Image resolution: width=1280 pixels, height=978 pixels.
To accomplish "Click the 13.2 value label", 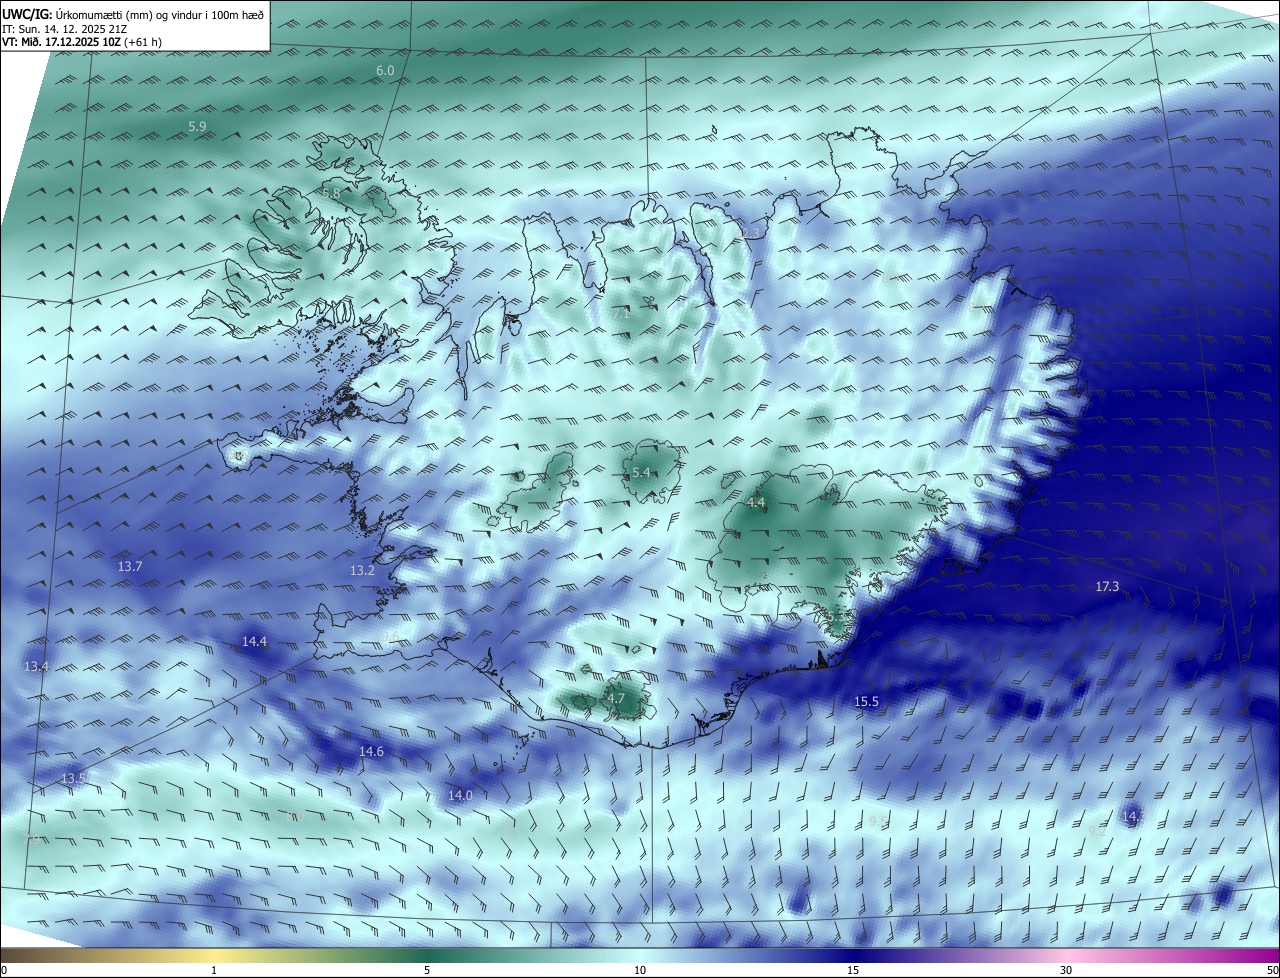I will [x=362, y=570].
